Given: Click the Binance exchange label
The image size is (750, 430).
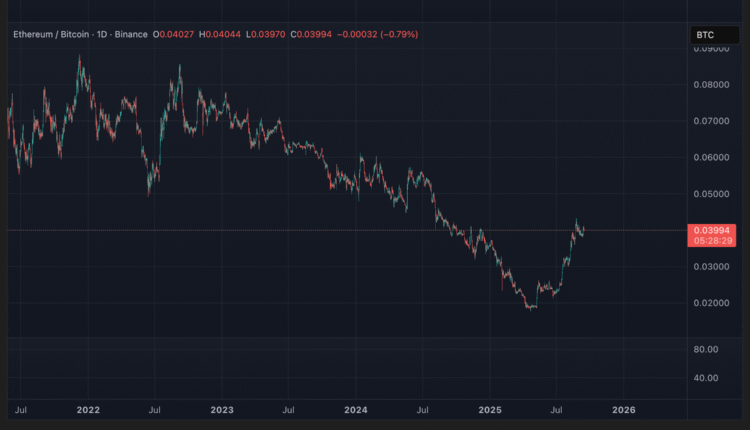Looking at the screenshot, I should click(x=130, y=35).
